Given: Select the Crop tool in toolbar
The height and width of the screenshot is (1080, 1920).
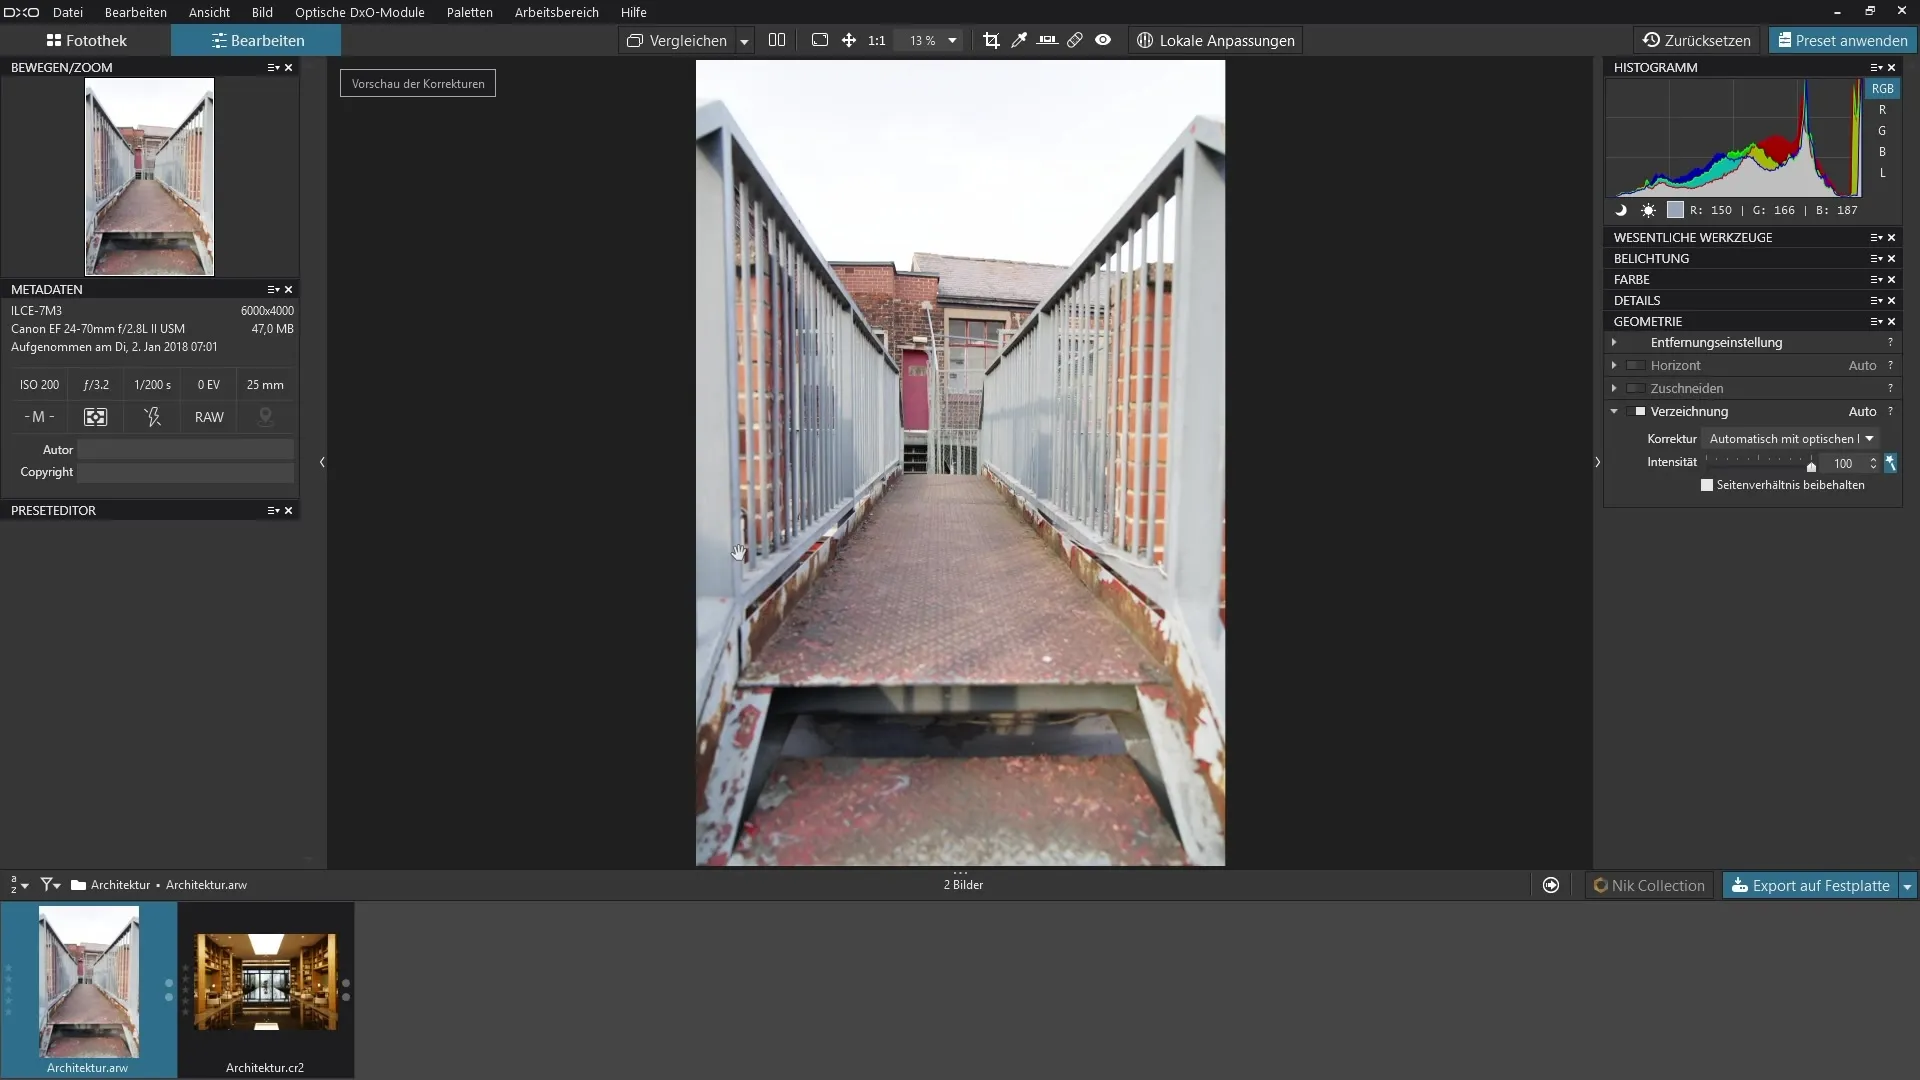Looking at the screenshot, I should coord(991,40).
